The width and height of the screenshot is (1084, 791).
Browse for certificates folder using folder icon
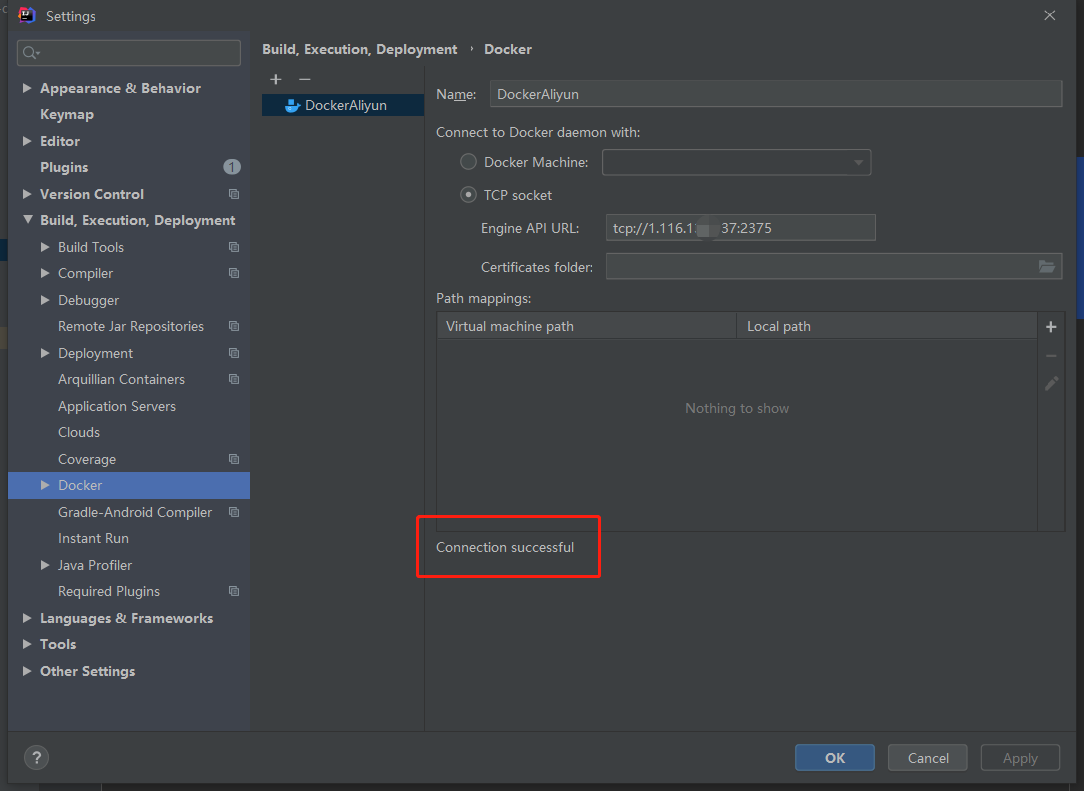click(1047, 266)
